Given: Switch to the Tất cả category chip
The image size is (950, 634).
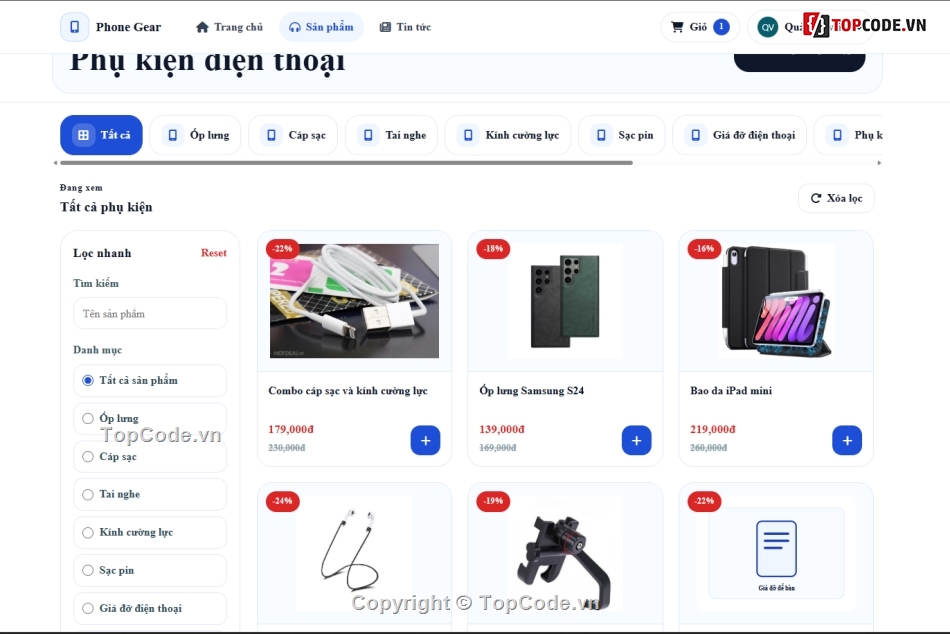Looking at the screenshot, I should point(101,135).
